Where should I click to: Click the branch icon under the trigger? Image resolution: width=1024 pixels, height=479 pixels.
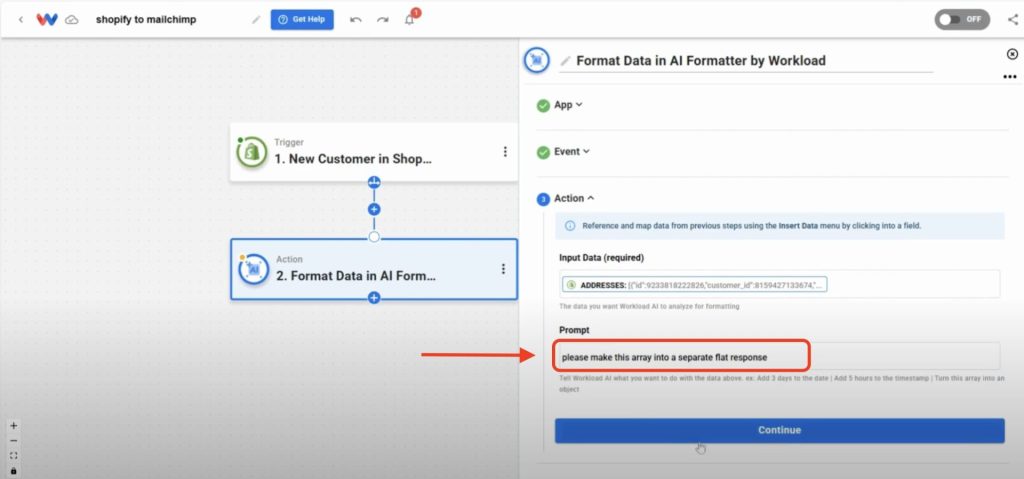click(x=374, y=182)
